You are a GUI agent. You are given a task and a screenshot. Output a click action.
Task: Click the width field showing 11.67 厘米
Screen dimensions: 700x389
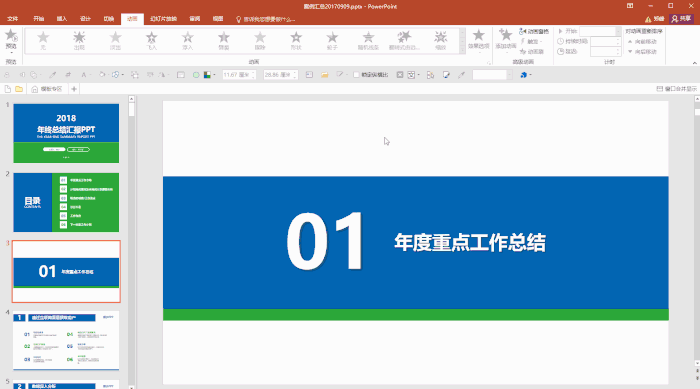[x=239, y=75]
